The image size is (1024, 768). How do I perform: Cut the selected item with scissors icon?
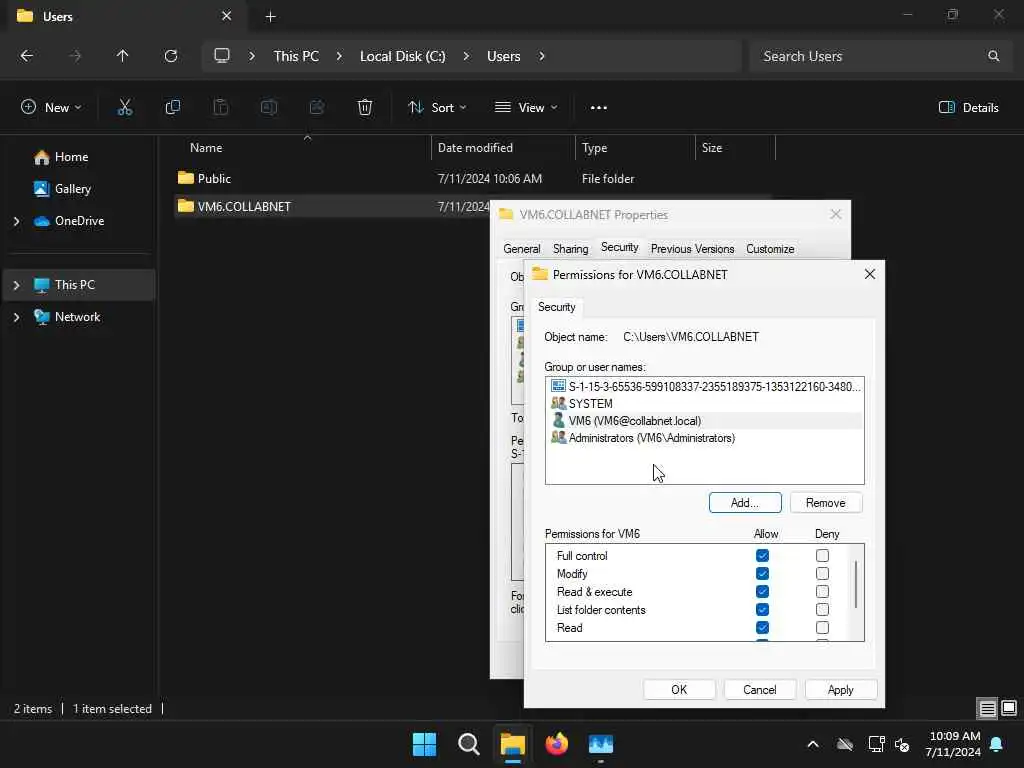click(x=125, y=108)
